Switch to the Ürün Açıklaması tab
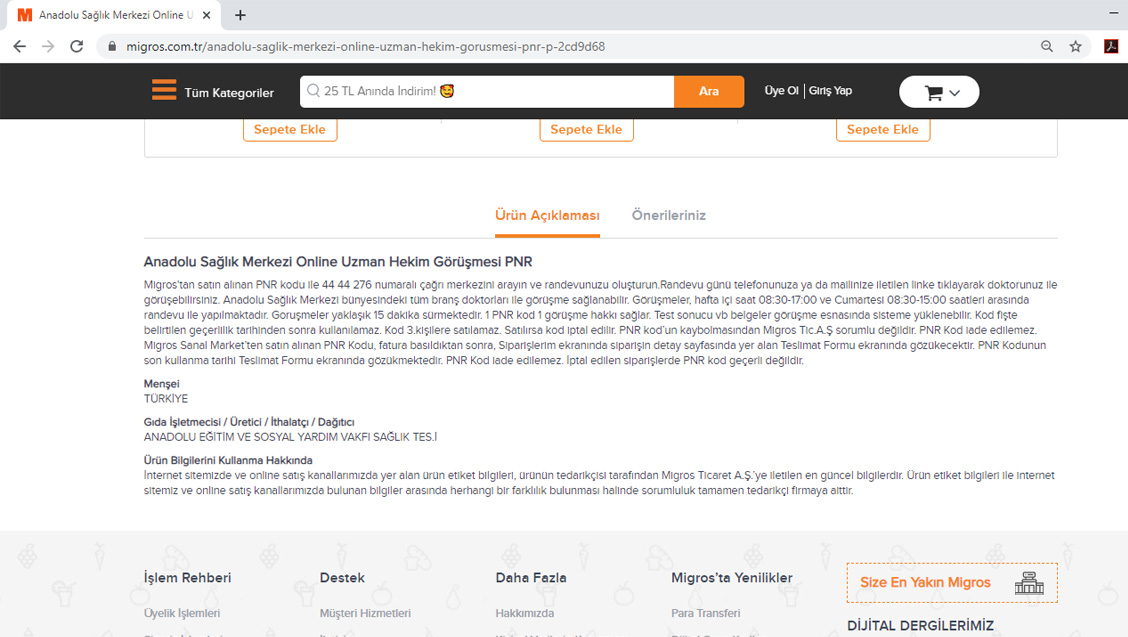 tap(547, 215)
